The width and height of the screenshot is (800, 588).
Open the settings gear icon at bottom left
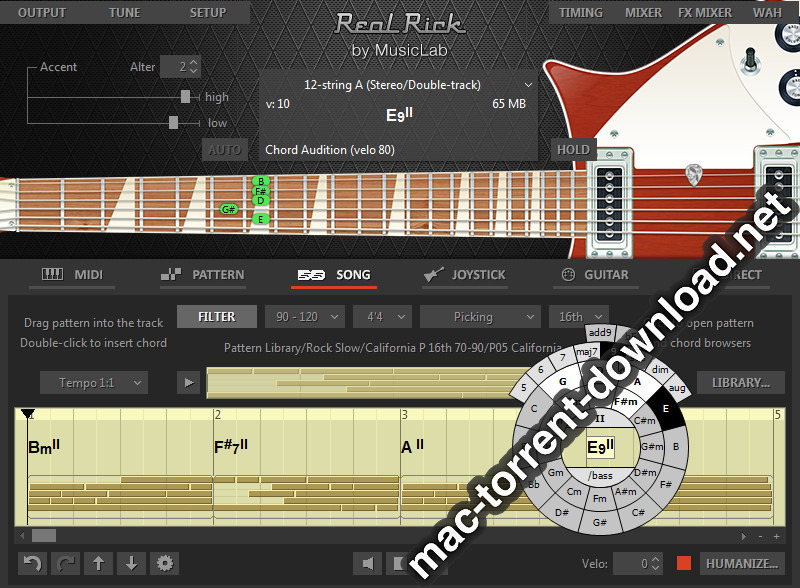point(164,564)
